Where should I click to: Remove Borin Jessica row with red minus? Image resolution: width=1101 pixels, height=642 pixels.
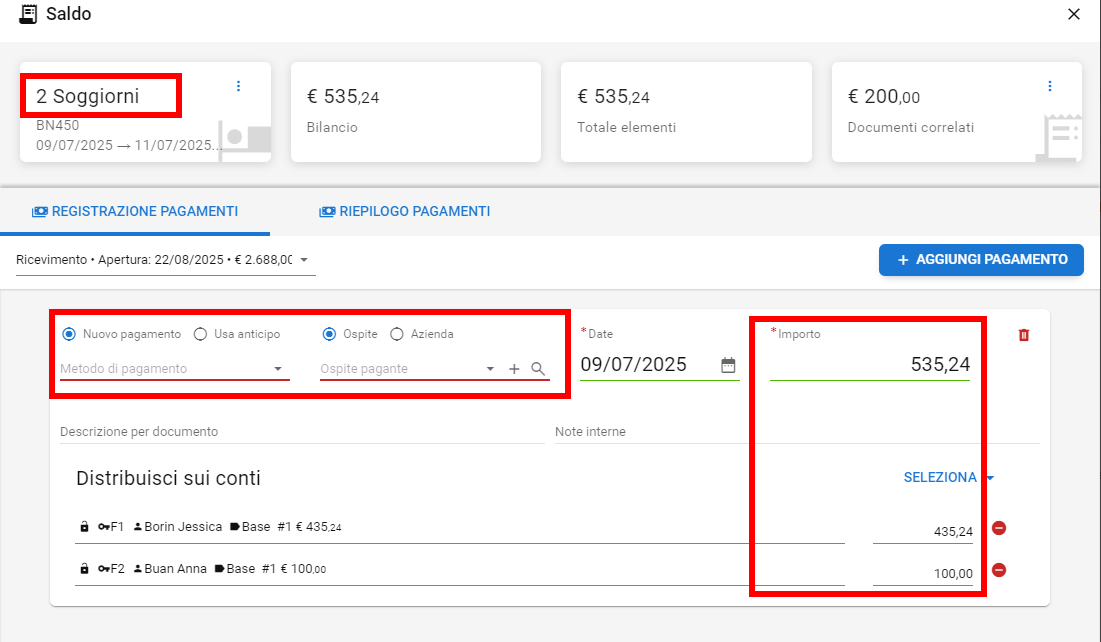[x=998, y=528]
